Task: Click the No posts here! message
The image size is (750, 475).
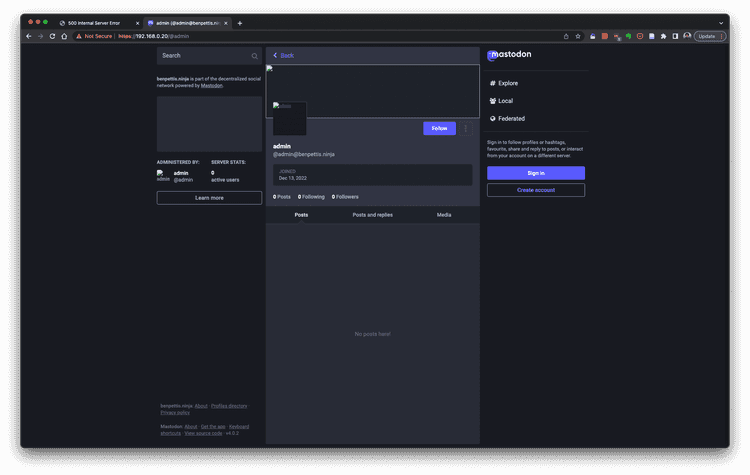Action: 373,334
